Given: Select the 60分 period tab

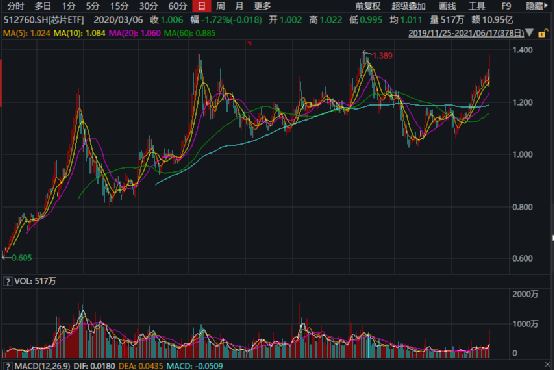Looking at the screenshot, I should 177,6.
